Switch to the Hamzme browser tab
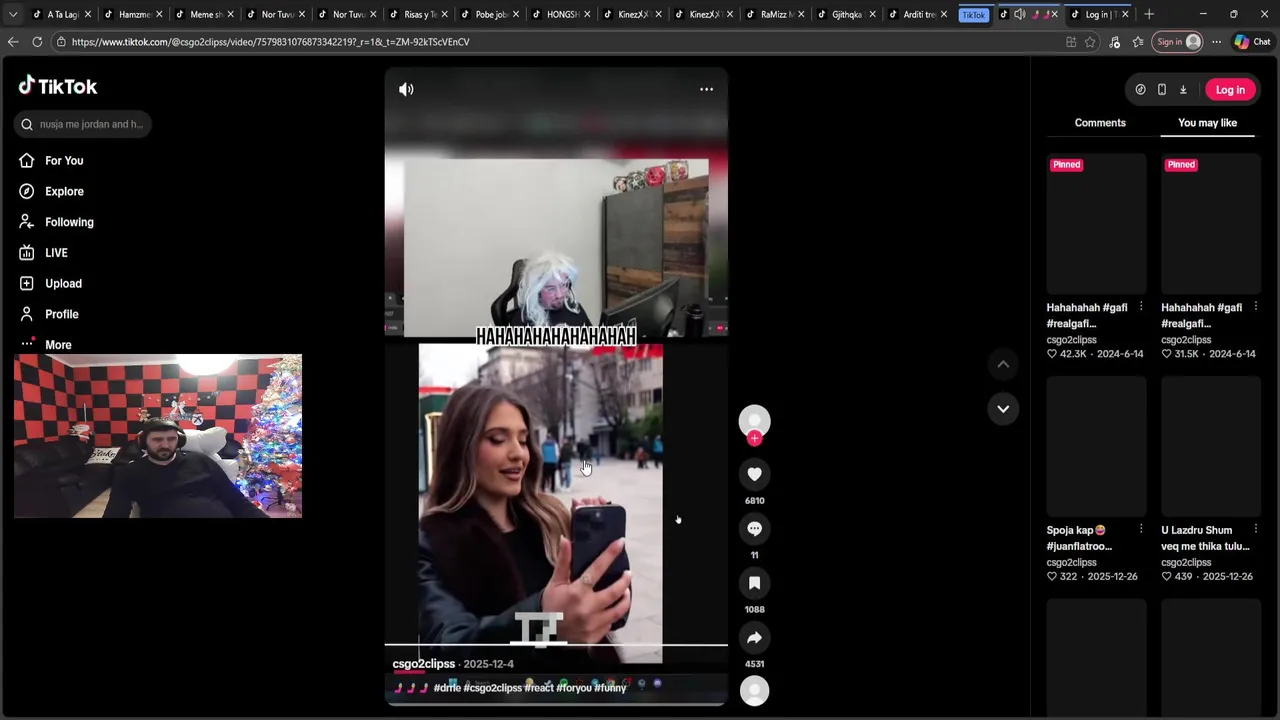Viewport: 1280px width, 720px height. tap(131, 14)
